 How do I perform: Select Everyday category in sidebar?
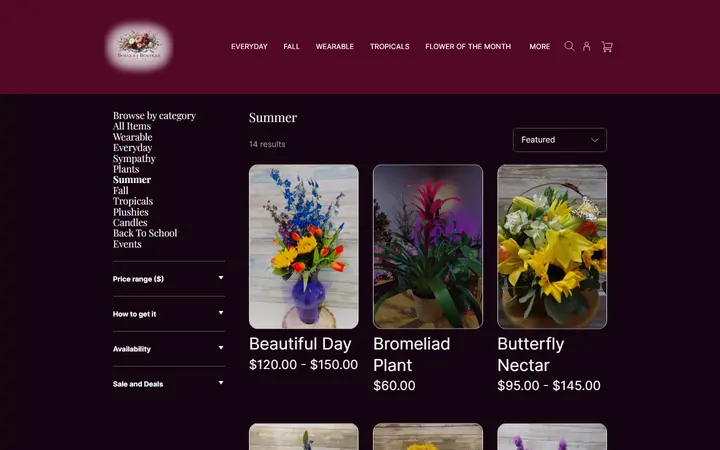(x=133, y=147)
